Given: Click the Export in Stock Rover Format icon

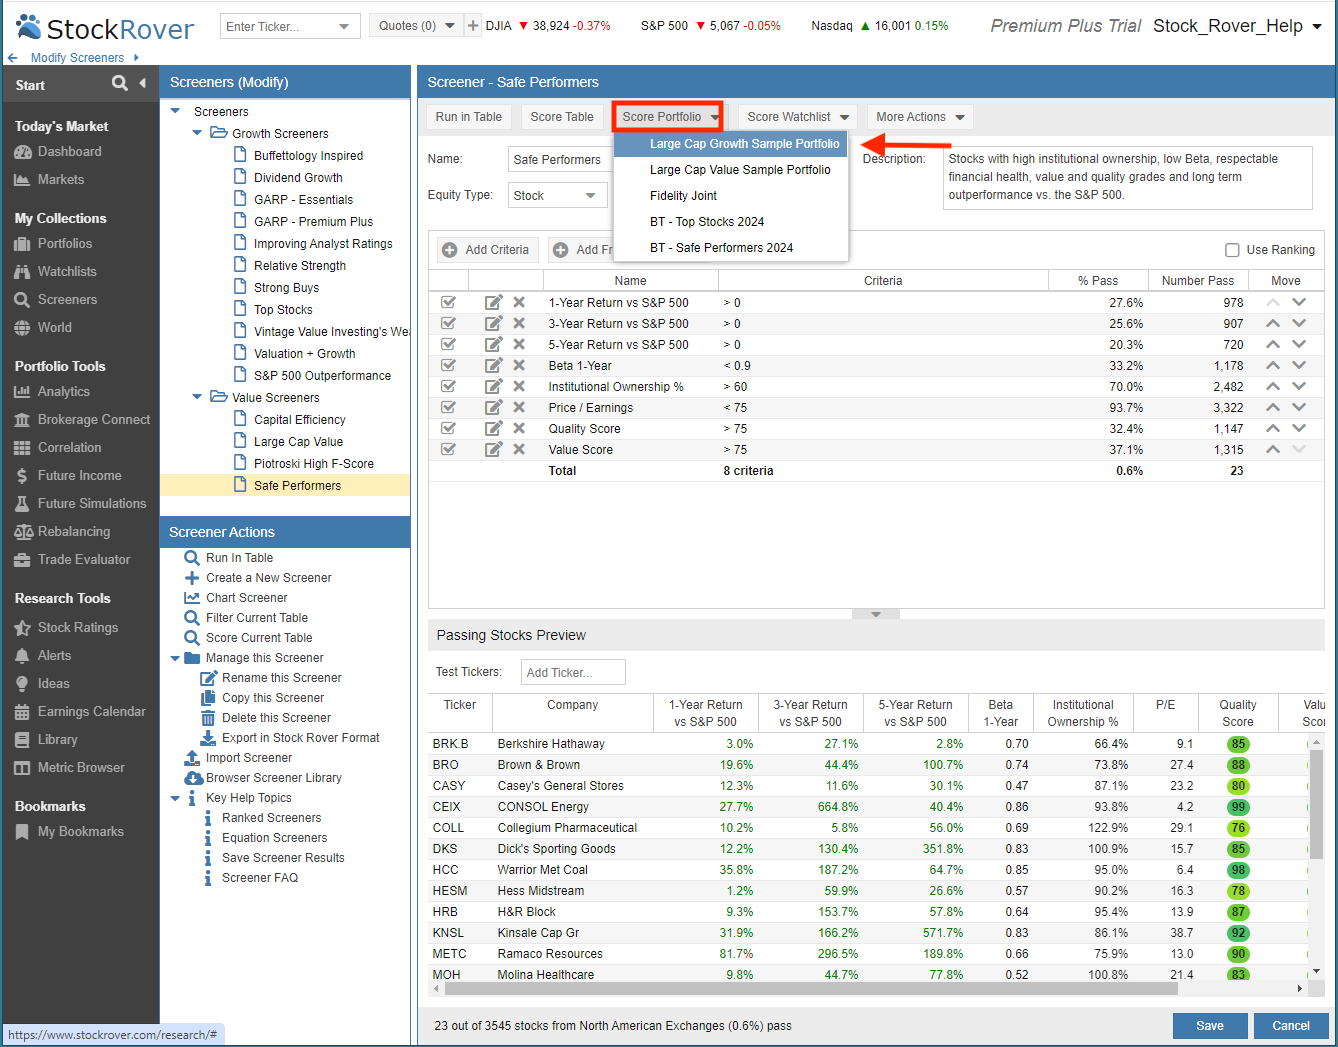Looking at the screenshot, I should coord(208,738).
